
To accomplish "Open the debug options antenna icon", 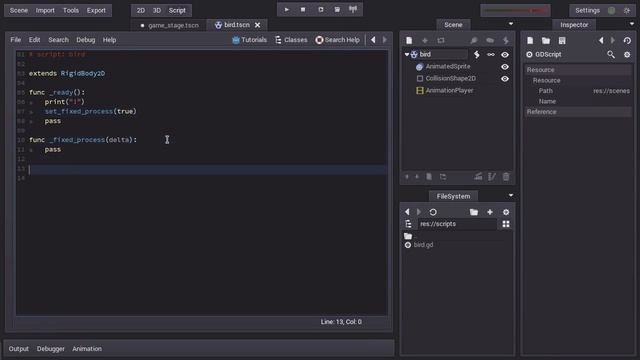I will (353, 9).
